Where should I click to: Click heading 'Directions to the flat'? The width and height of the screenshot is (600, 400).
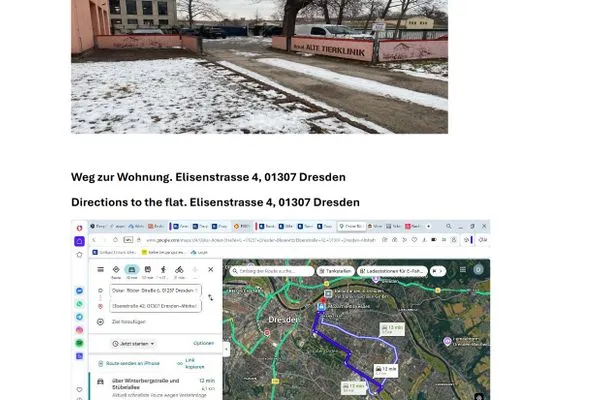tap(215, 202)
